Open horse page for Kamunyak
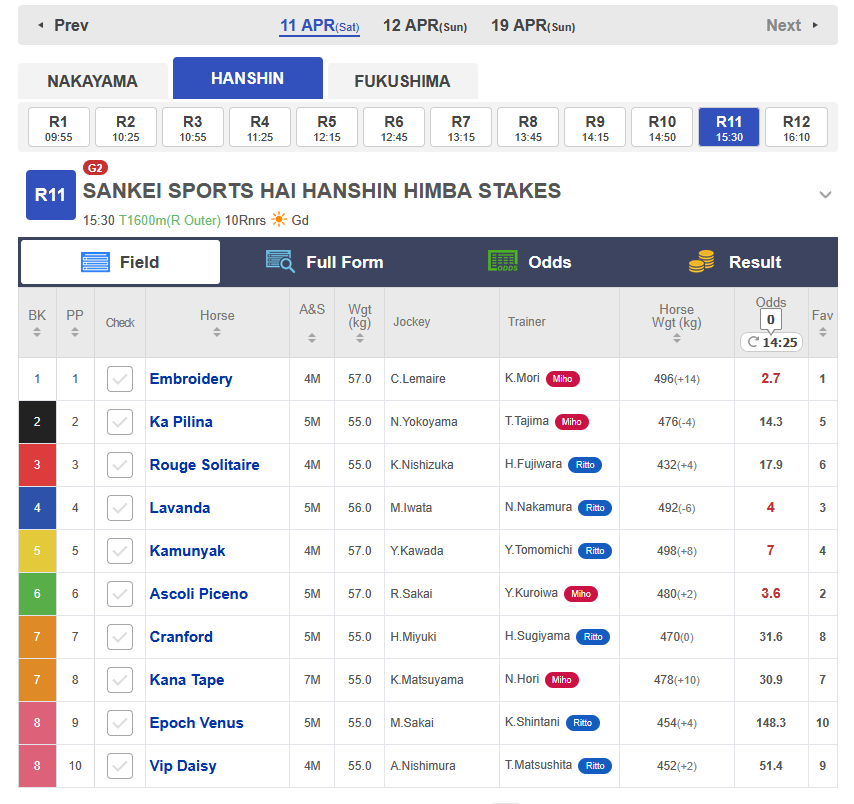 pyautogui.click(x=187, y=551)
